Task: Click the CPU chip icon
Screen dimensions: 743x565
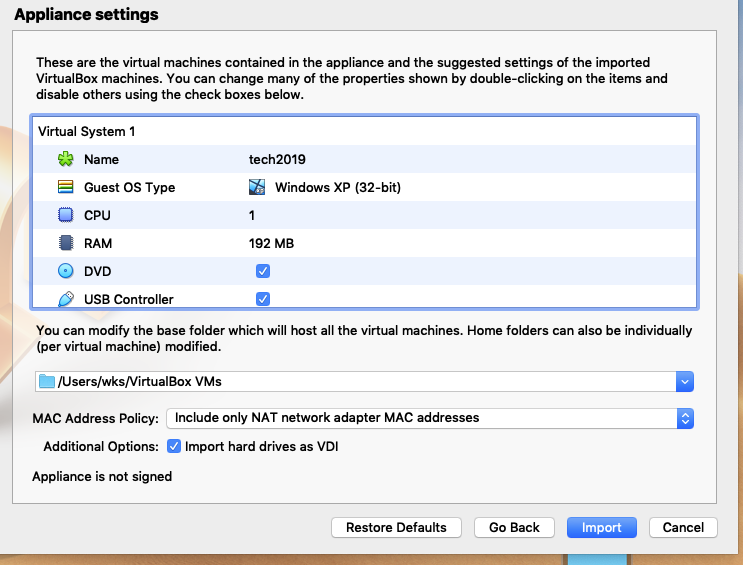Action: click(x=65, y=215)
